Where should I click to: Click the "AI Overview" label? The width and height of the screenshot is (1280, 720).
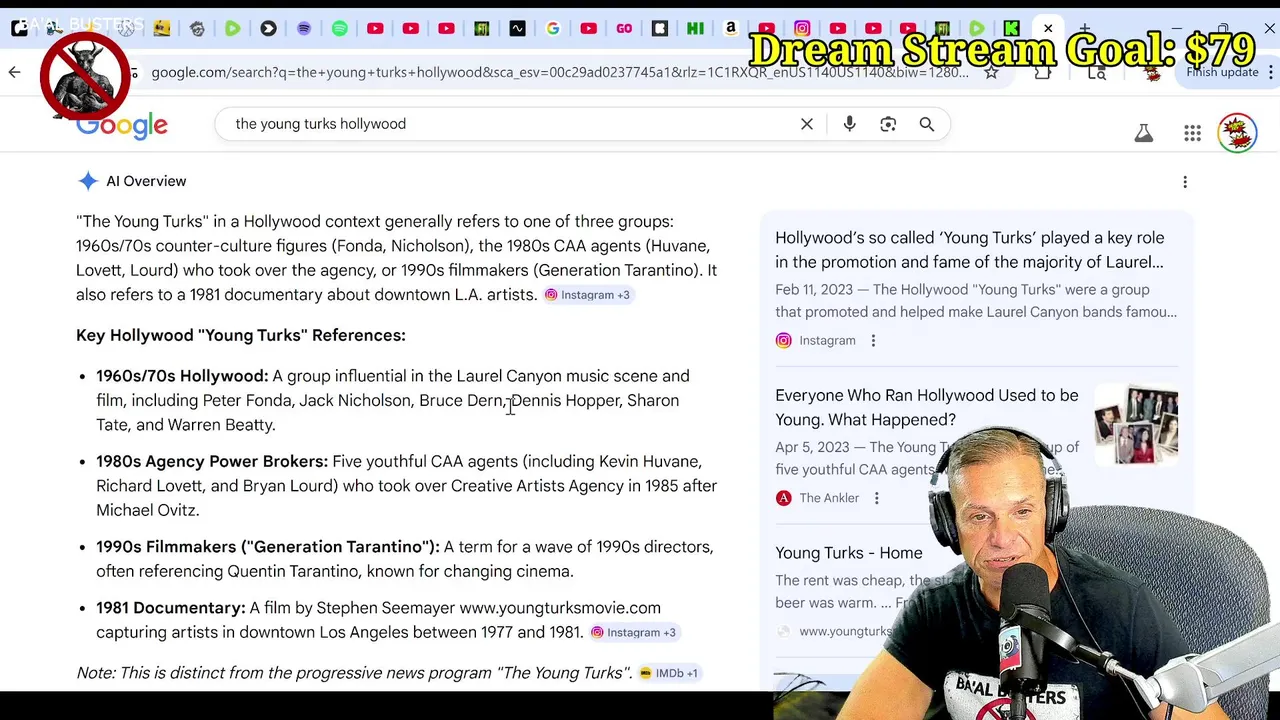coord(146,181)
